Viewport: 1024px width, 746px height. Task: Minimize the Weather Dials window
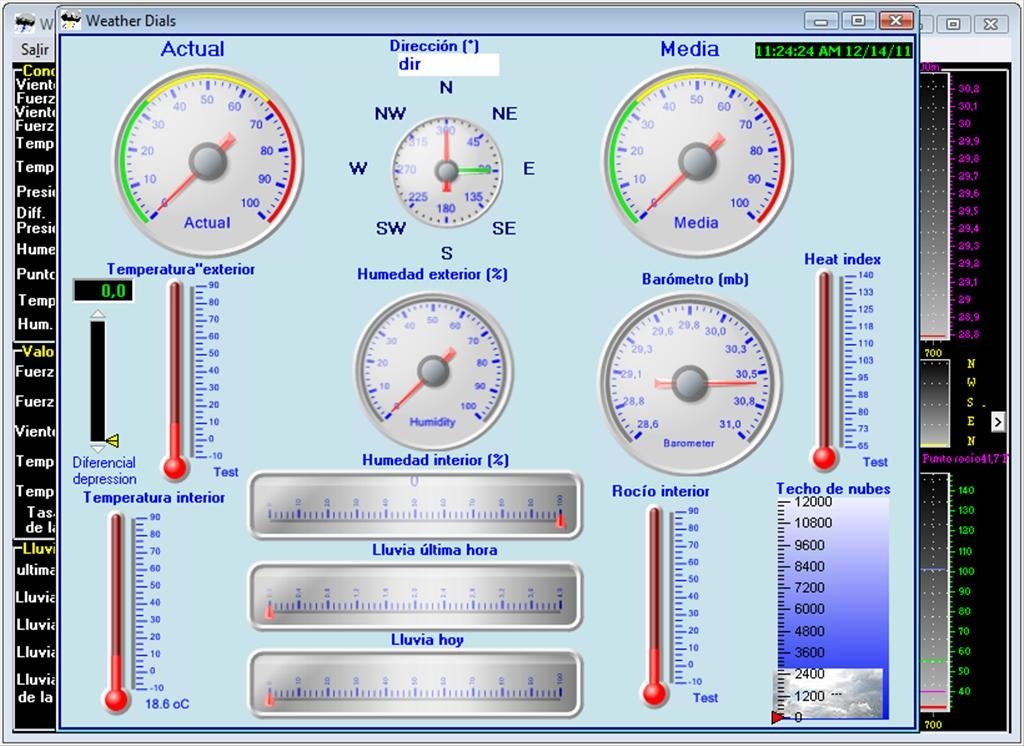(x=822, y=21)
